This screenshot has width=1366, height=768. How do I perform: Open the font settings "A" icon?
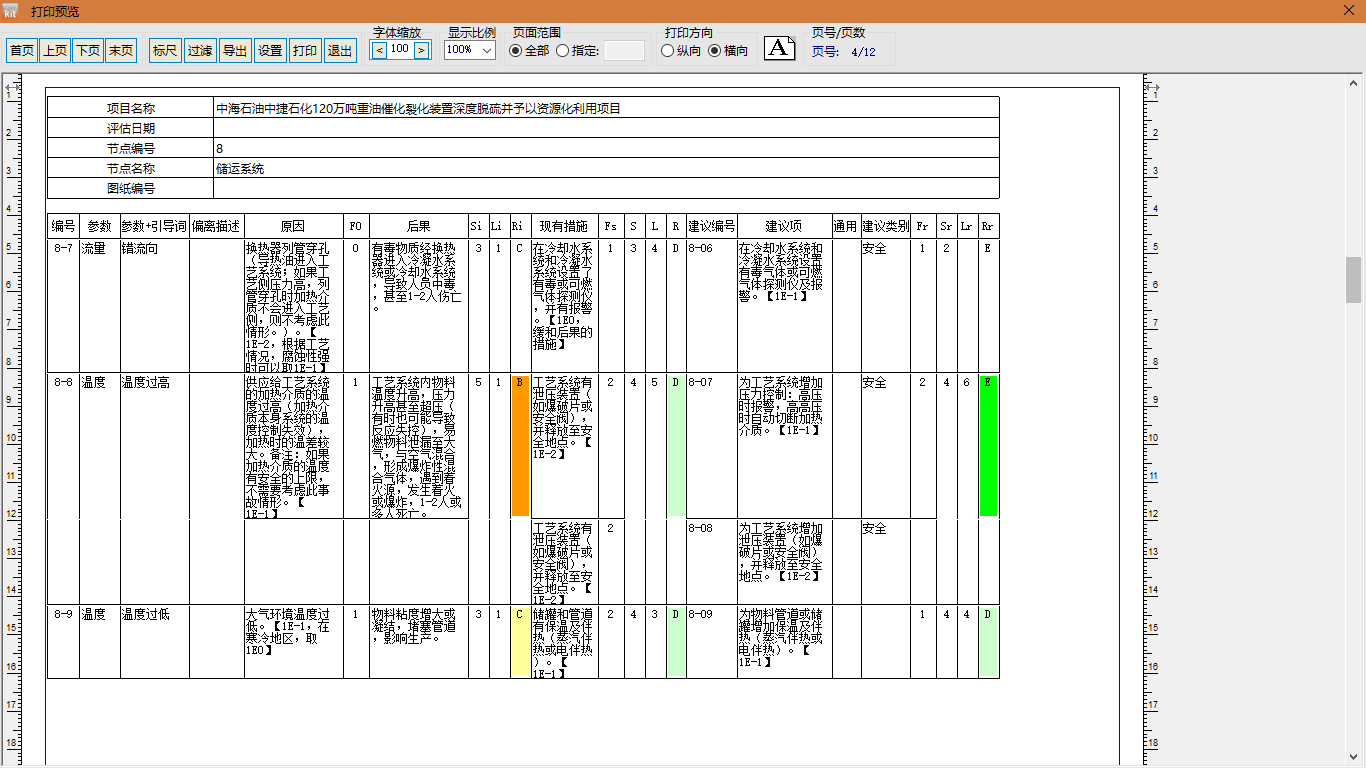(x=780, y=48)
